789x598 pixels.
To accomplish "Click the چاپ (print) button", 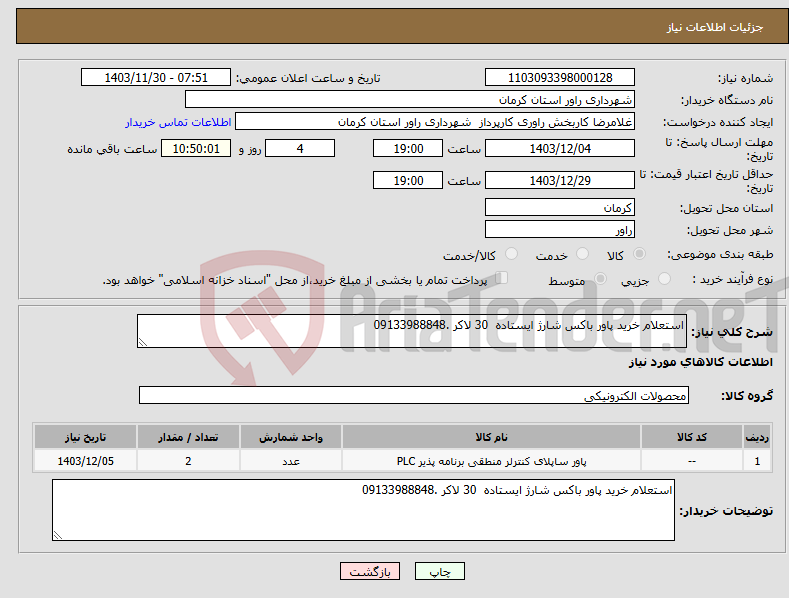I will (x=439, y=571).
